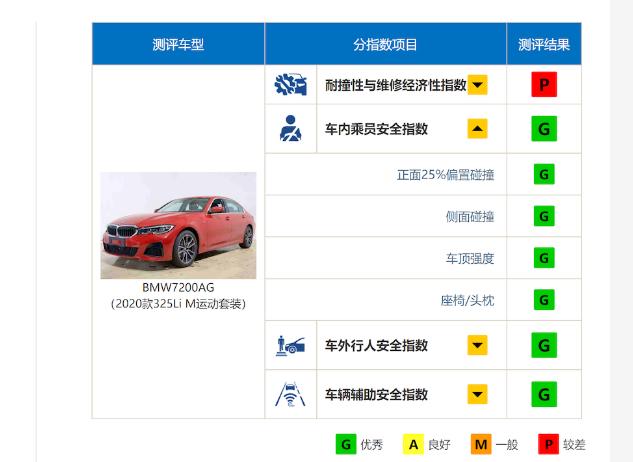The height and width of the screenshot is (462, 633).
Task: Click the 良好 legend label
Action: [439, 445]
